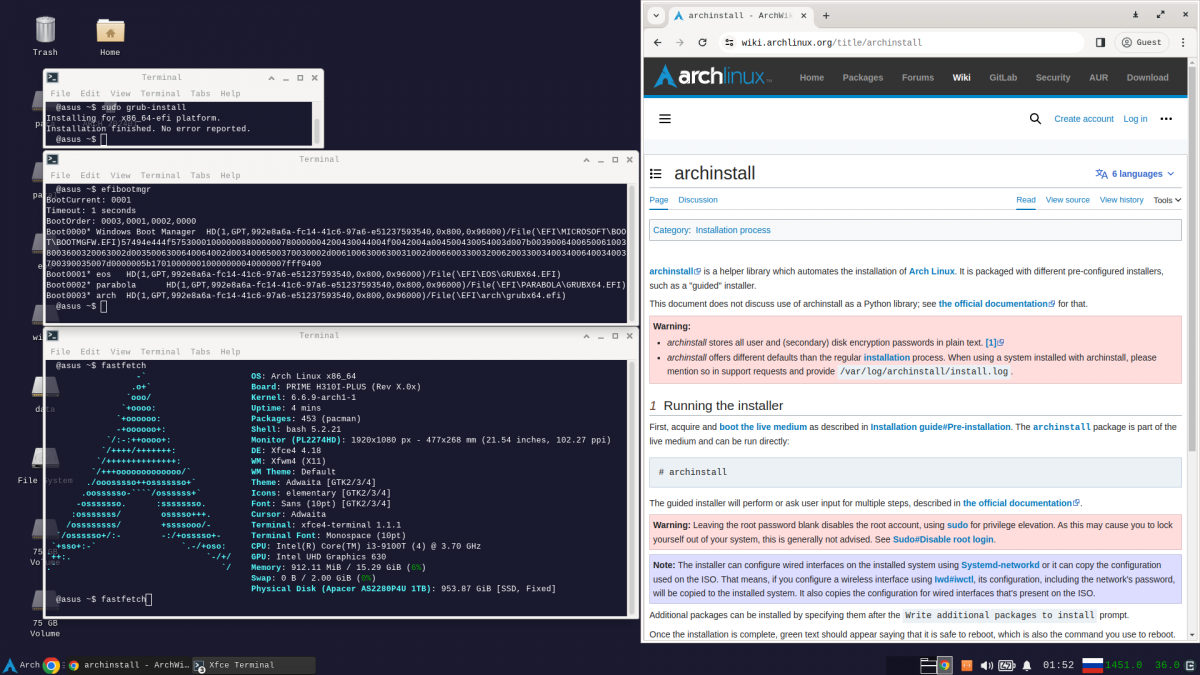Expand the 6 languages dropdown

[x=1135, y=173]
